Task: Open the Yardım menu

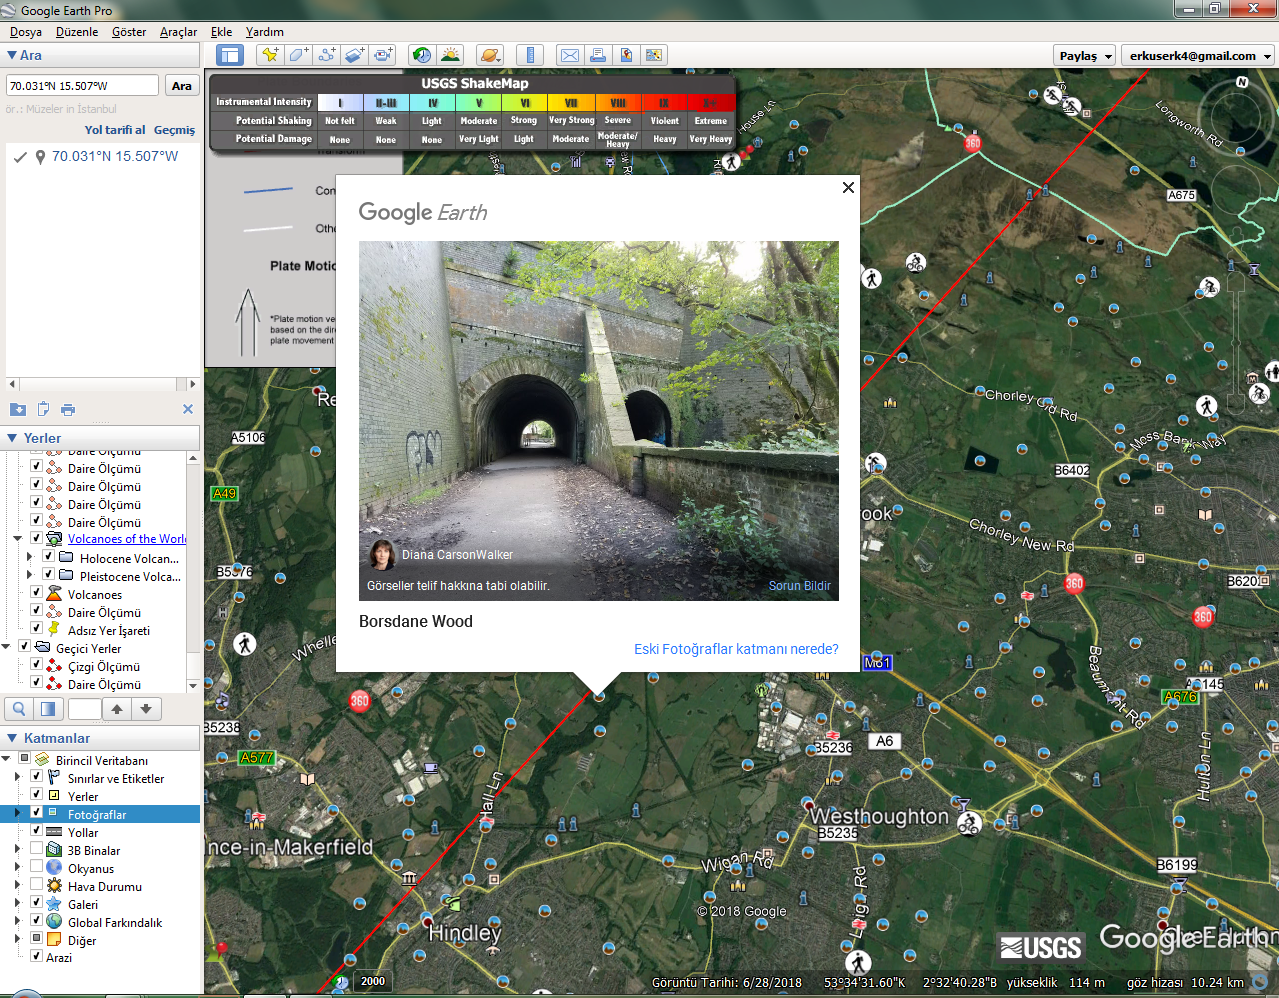Action: coord(265,32)
